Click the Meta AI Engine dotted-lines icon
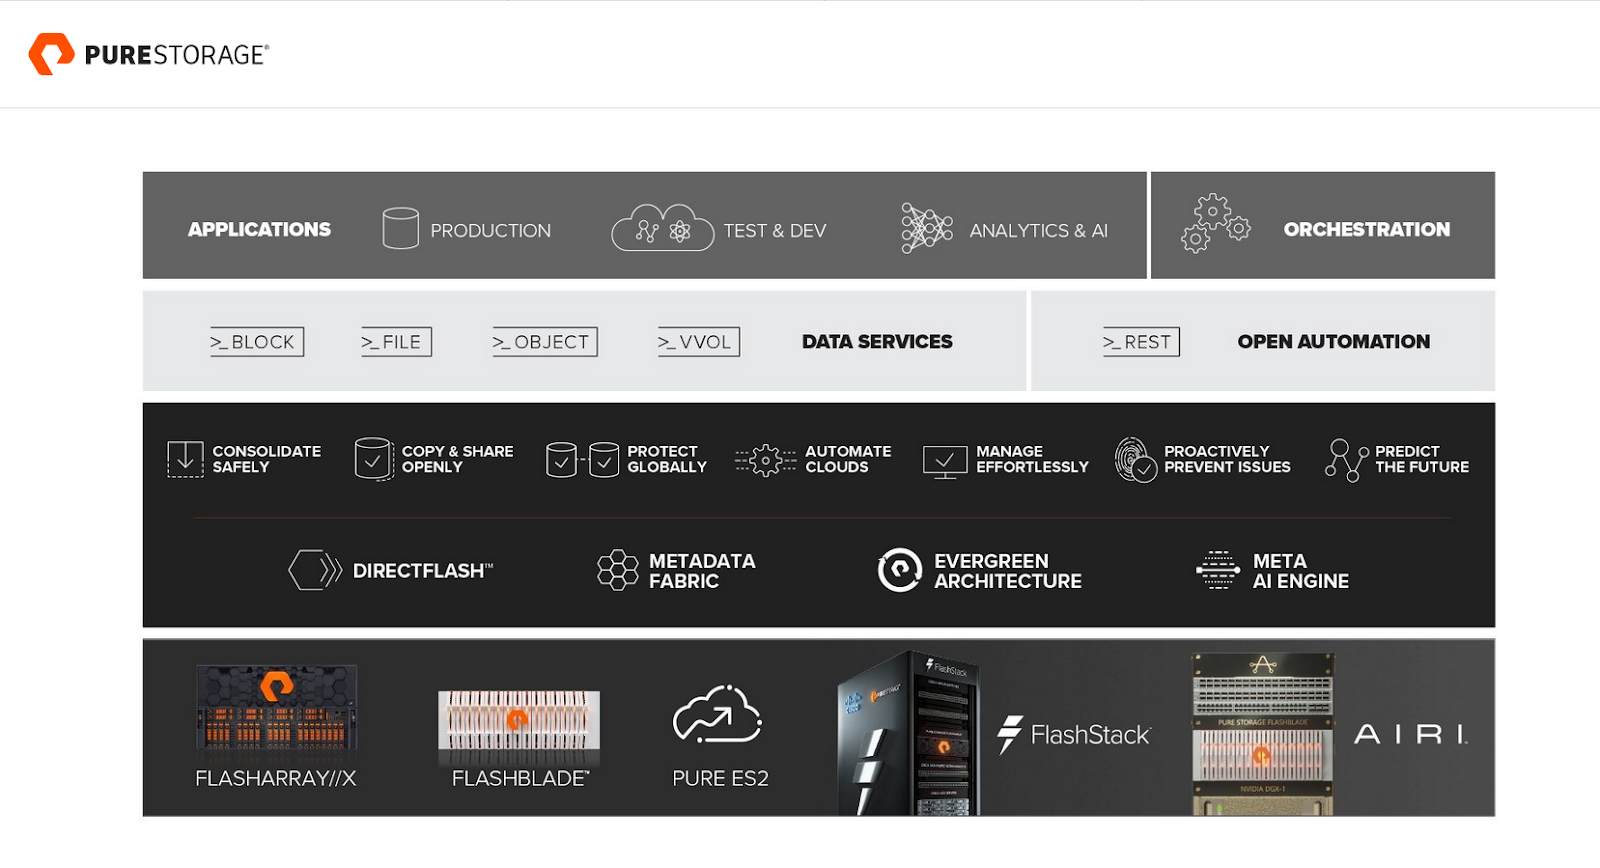Screen dimensions: 1600x868 (x=1218, y=570)
